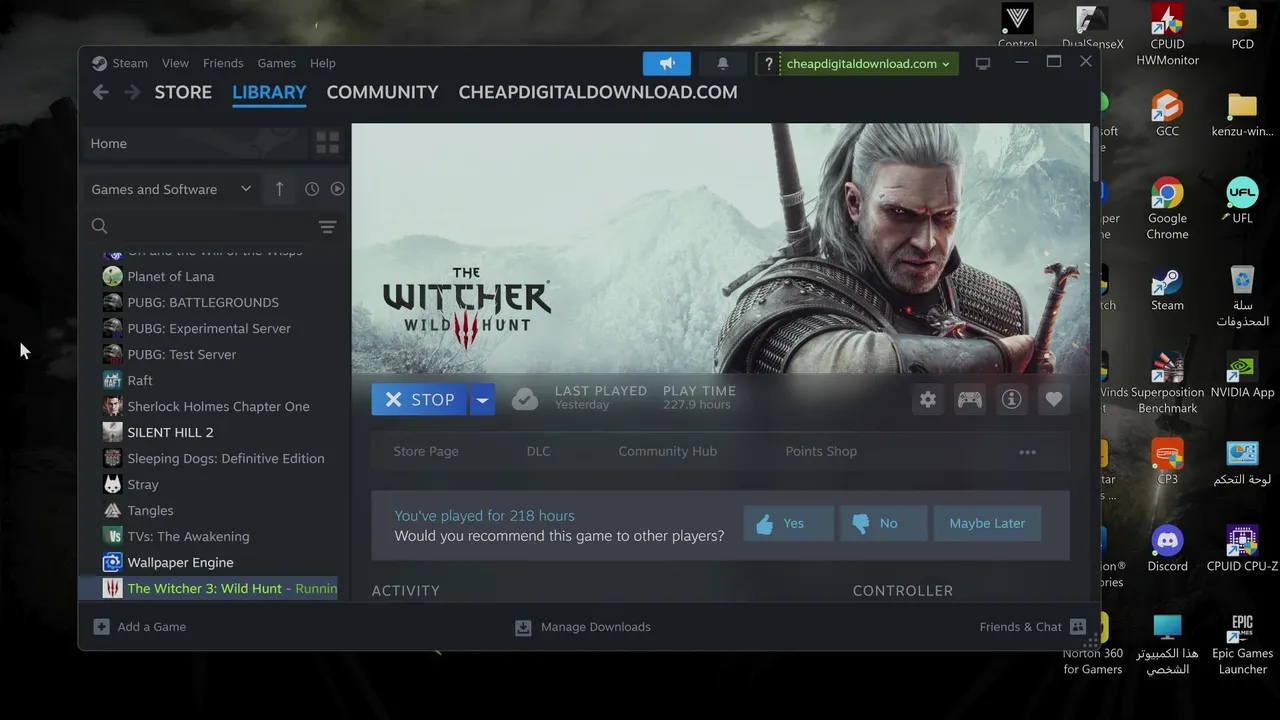The height and width of the screenshot is (720, 1280).
Task: Choose Maybe Later for review
Action: pos(987,523)
